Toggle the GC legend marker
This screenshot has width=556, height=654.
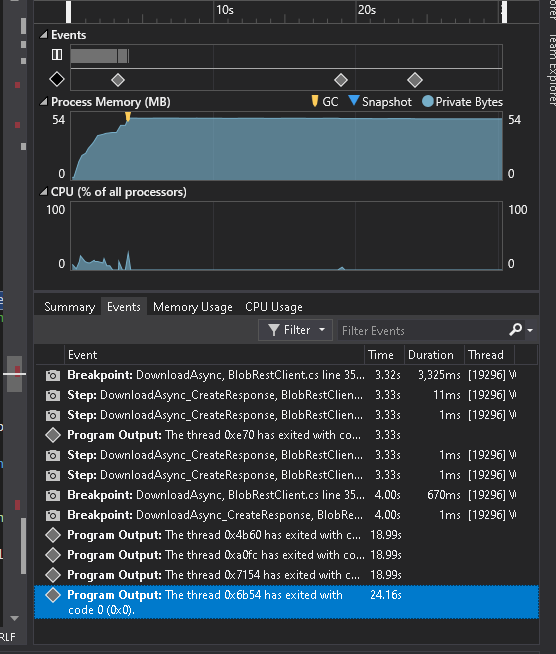click(325, 102)
